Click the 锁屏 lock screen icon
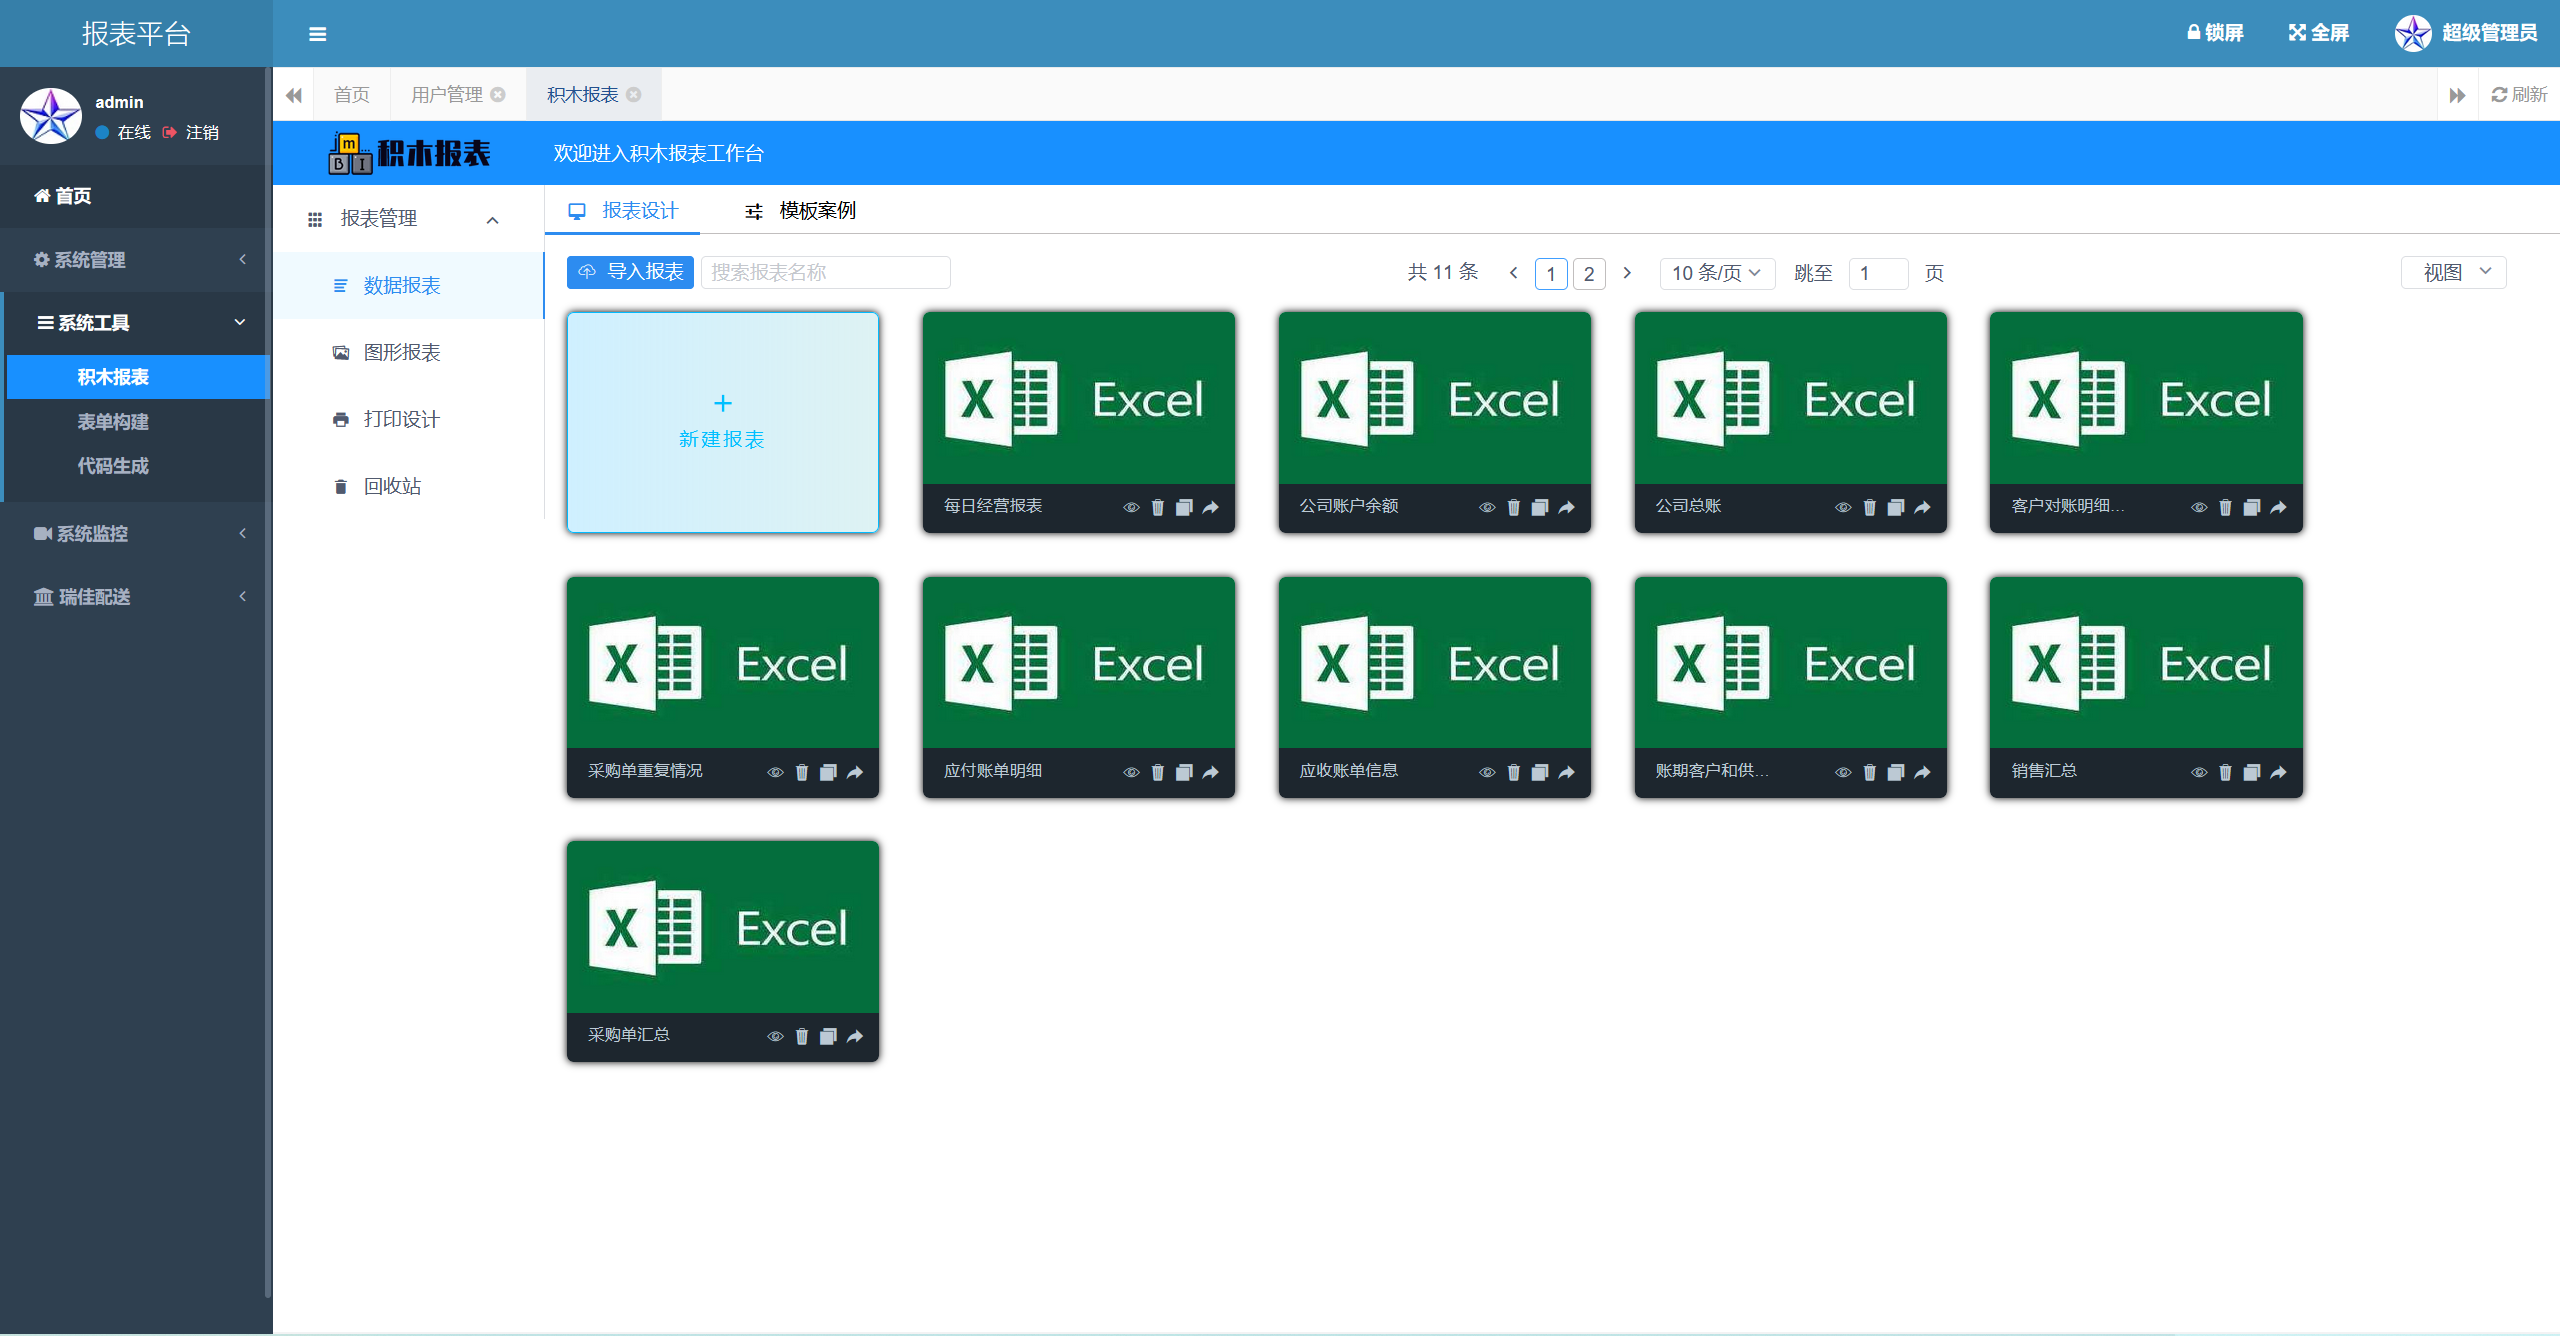Screen dimensions: 2560x1336 (x=2194, y=32)
